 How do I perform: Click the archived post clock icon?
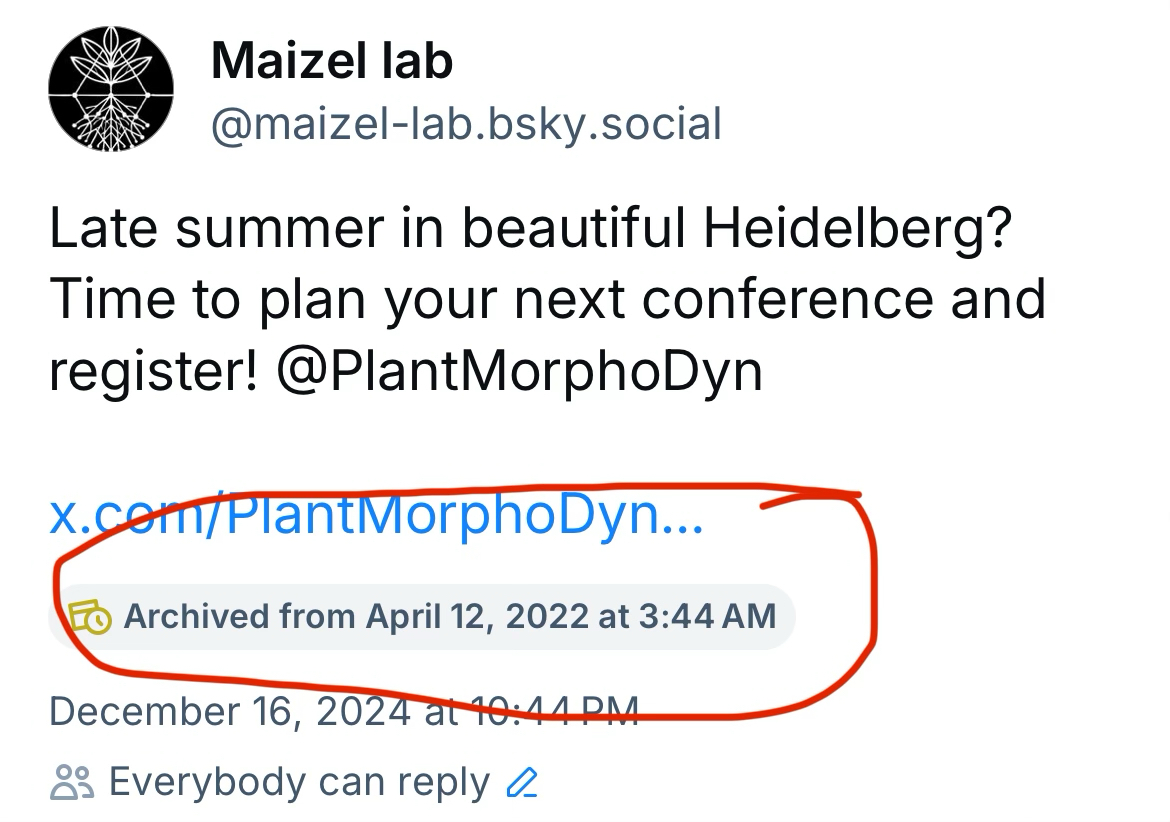(x=90, y=616)
